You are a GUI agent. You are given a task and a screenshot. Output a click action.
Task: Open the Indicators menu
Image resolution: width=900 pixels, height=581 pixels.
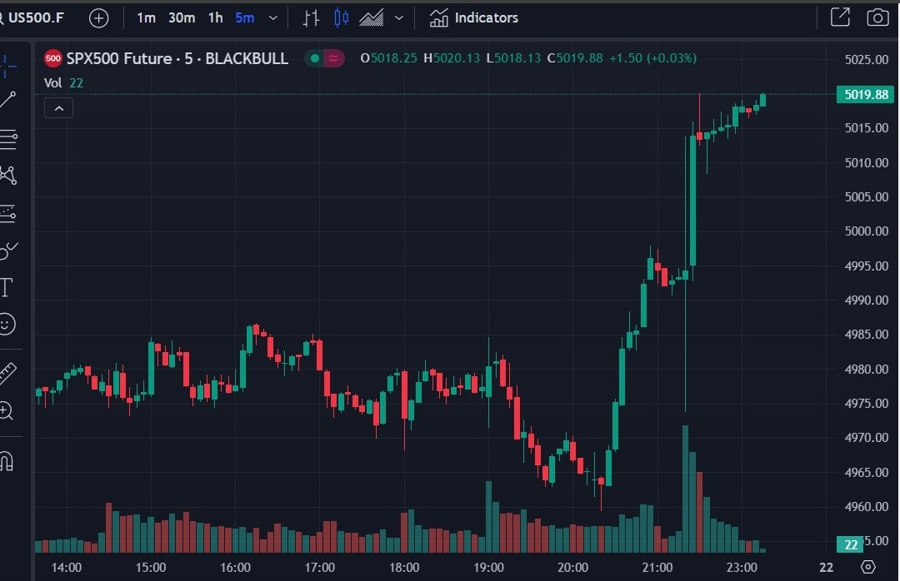click(474, 18)
